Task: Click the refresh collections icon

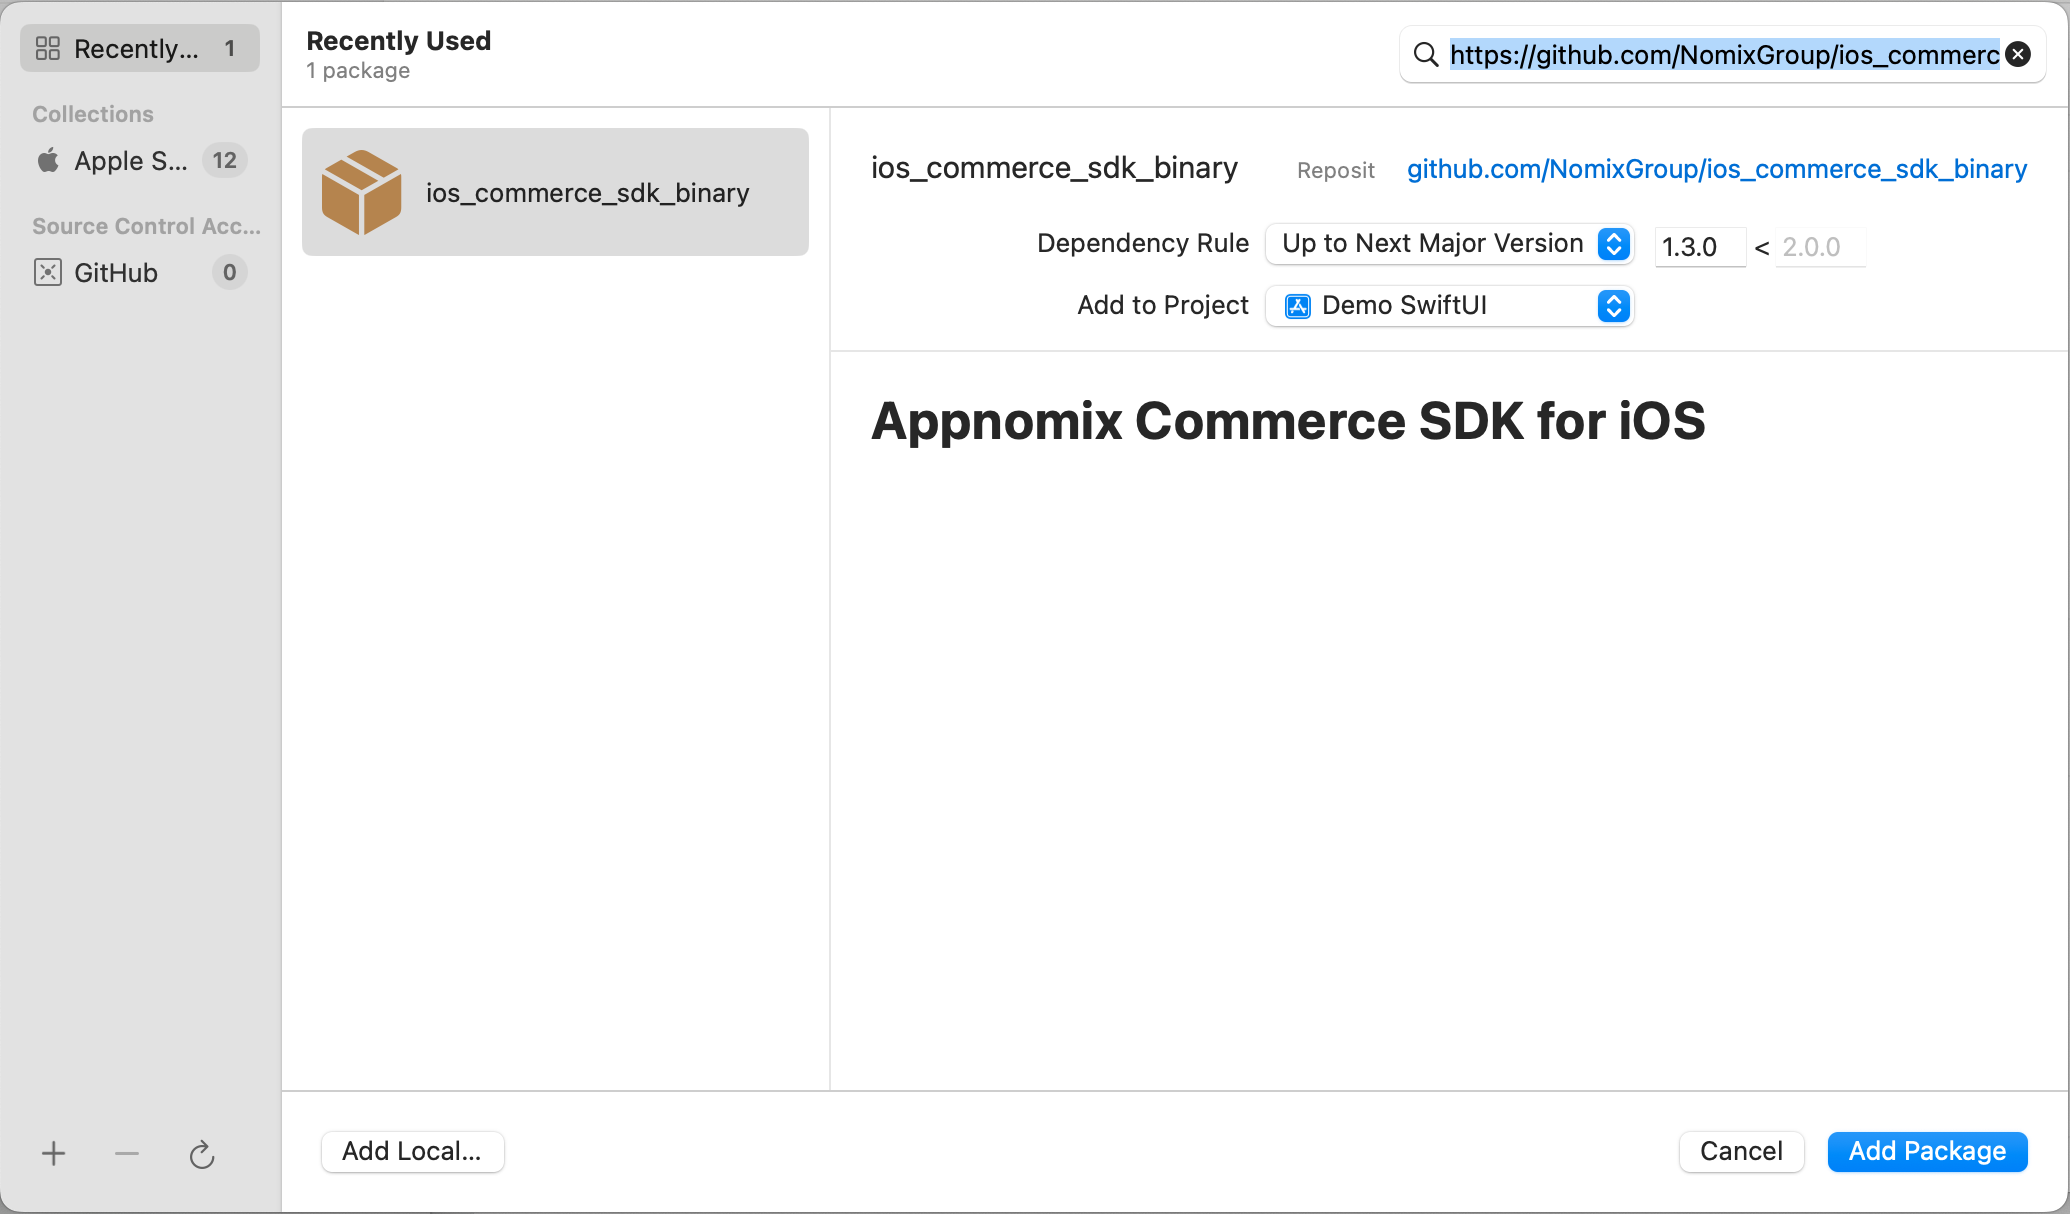Action: click(202, 1155)
